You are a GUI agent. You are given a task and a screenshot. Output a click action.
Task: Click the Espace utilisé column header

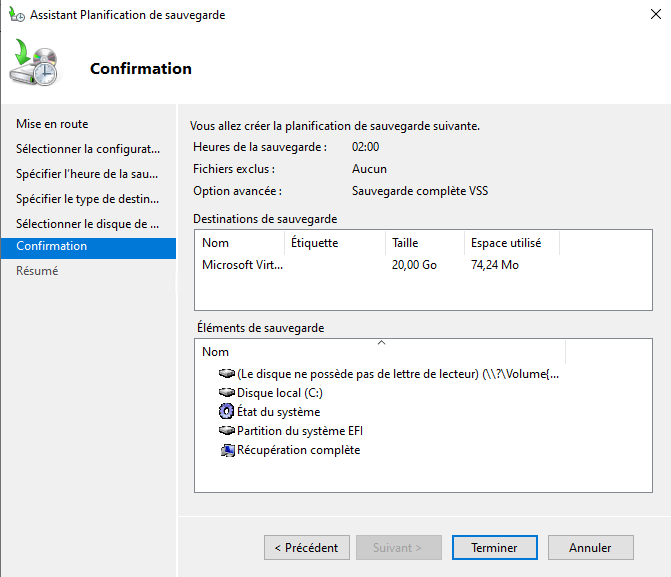[x=505, y=243]
